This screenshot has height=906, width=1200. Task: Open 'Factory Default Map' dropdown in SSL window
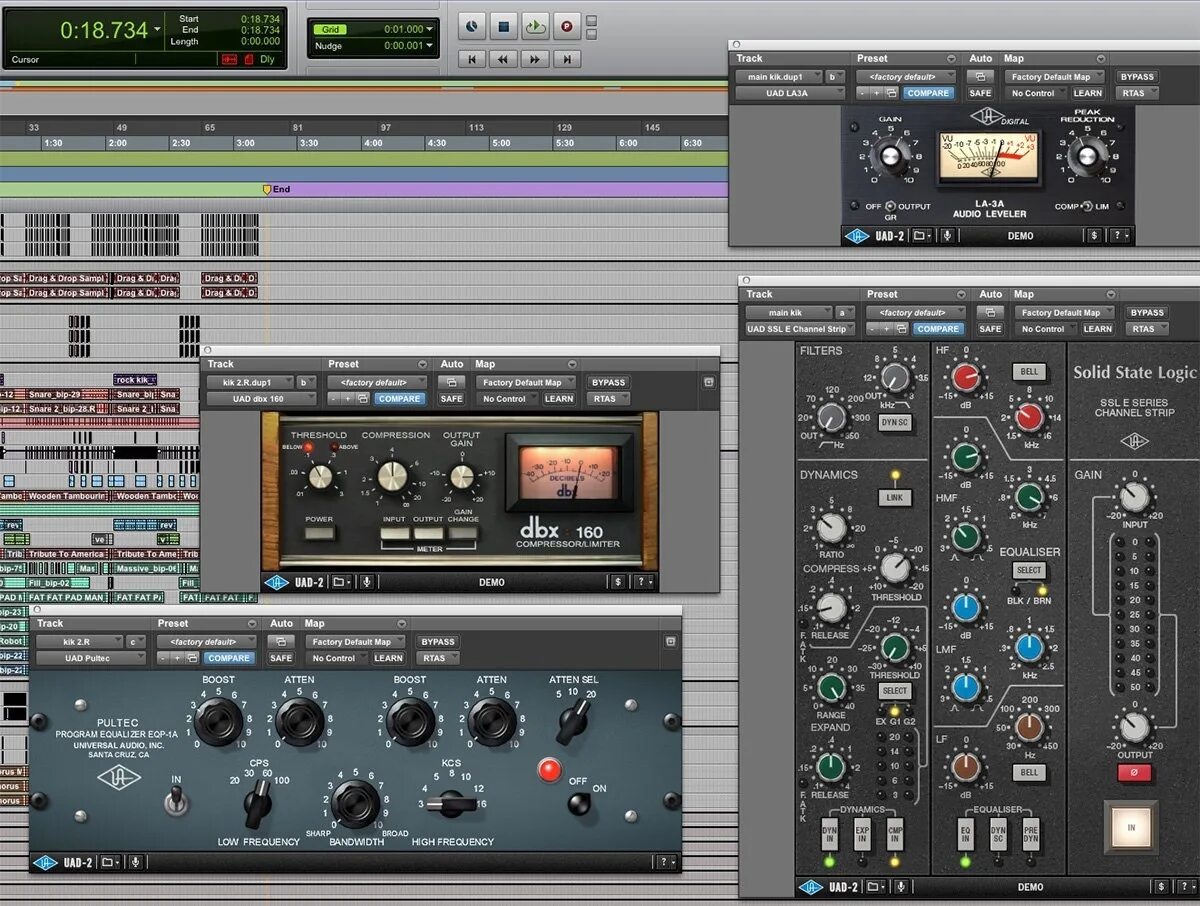click(1065, 312)
